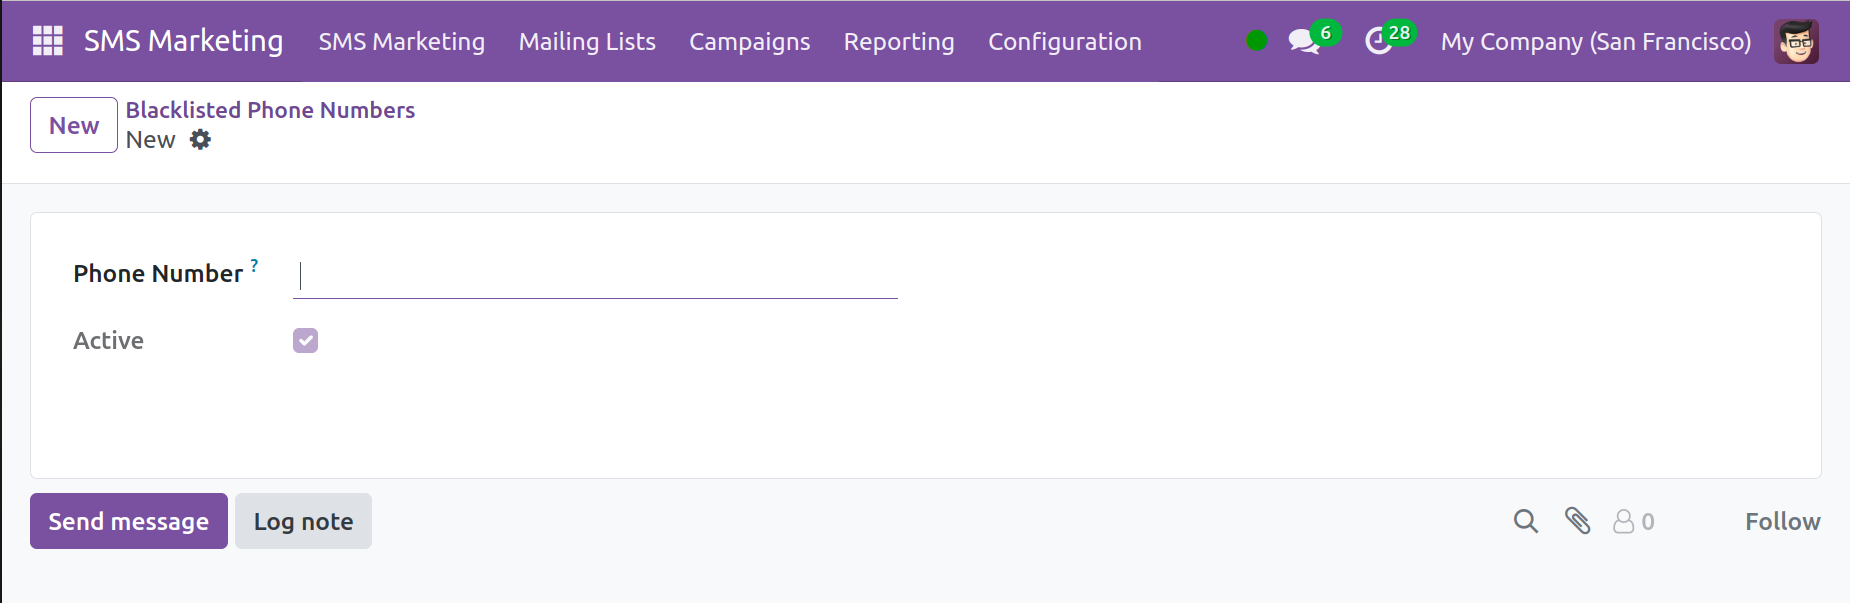Screen dimensions: 1850x603
Task: Click the Log note button
Action: tap(303, 521)
